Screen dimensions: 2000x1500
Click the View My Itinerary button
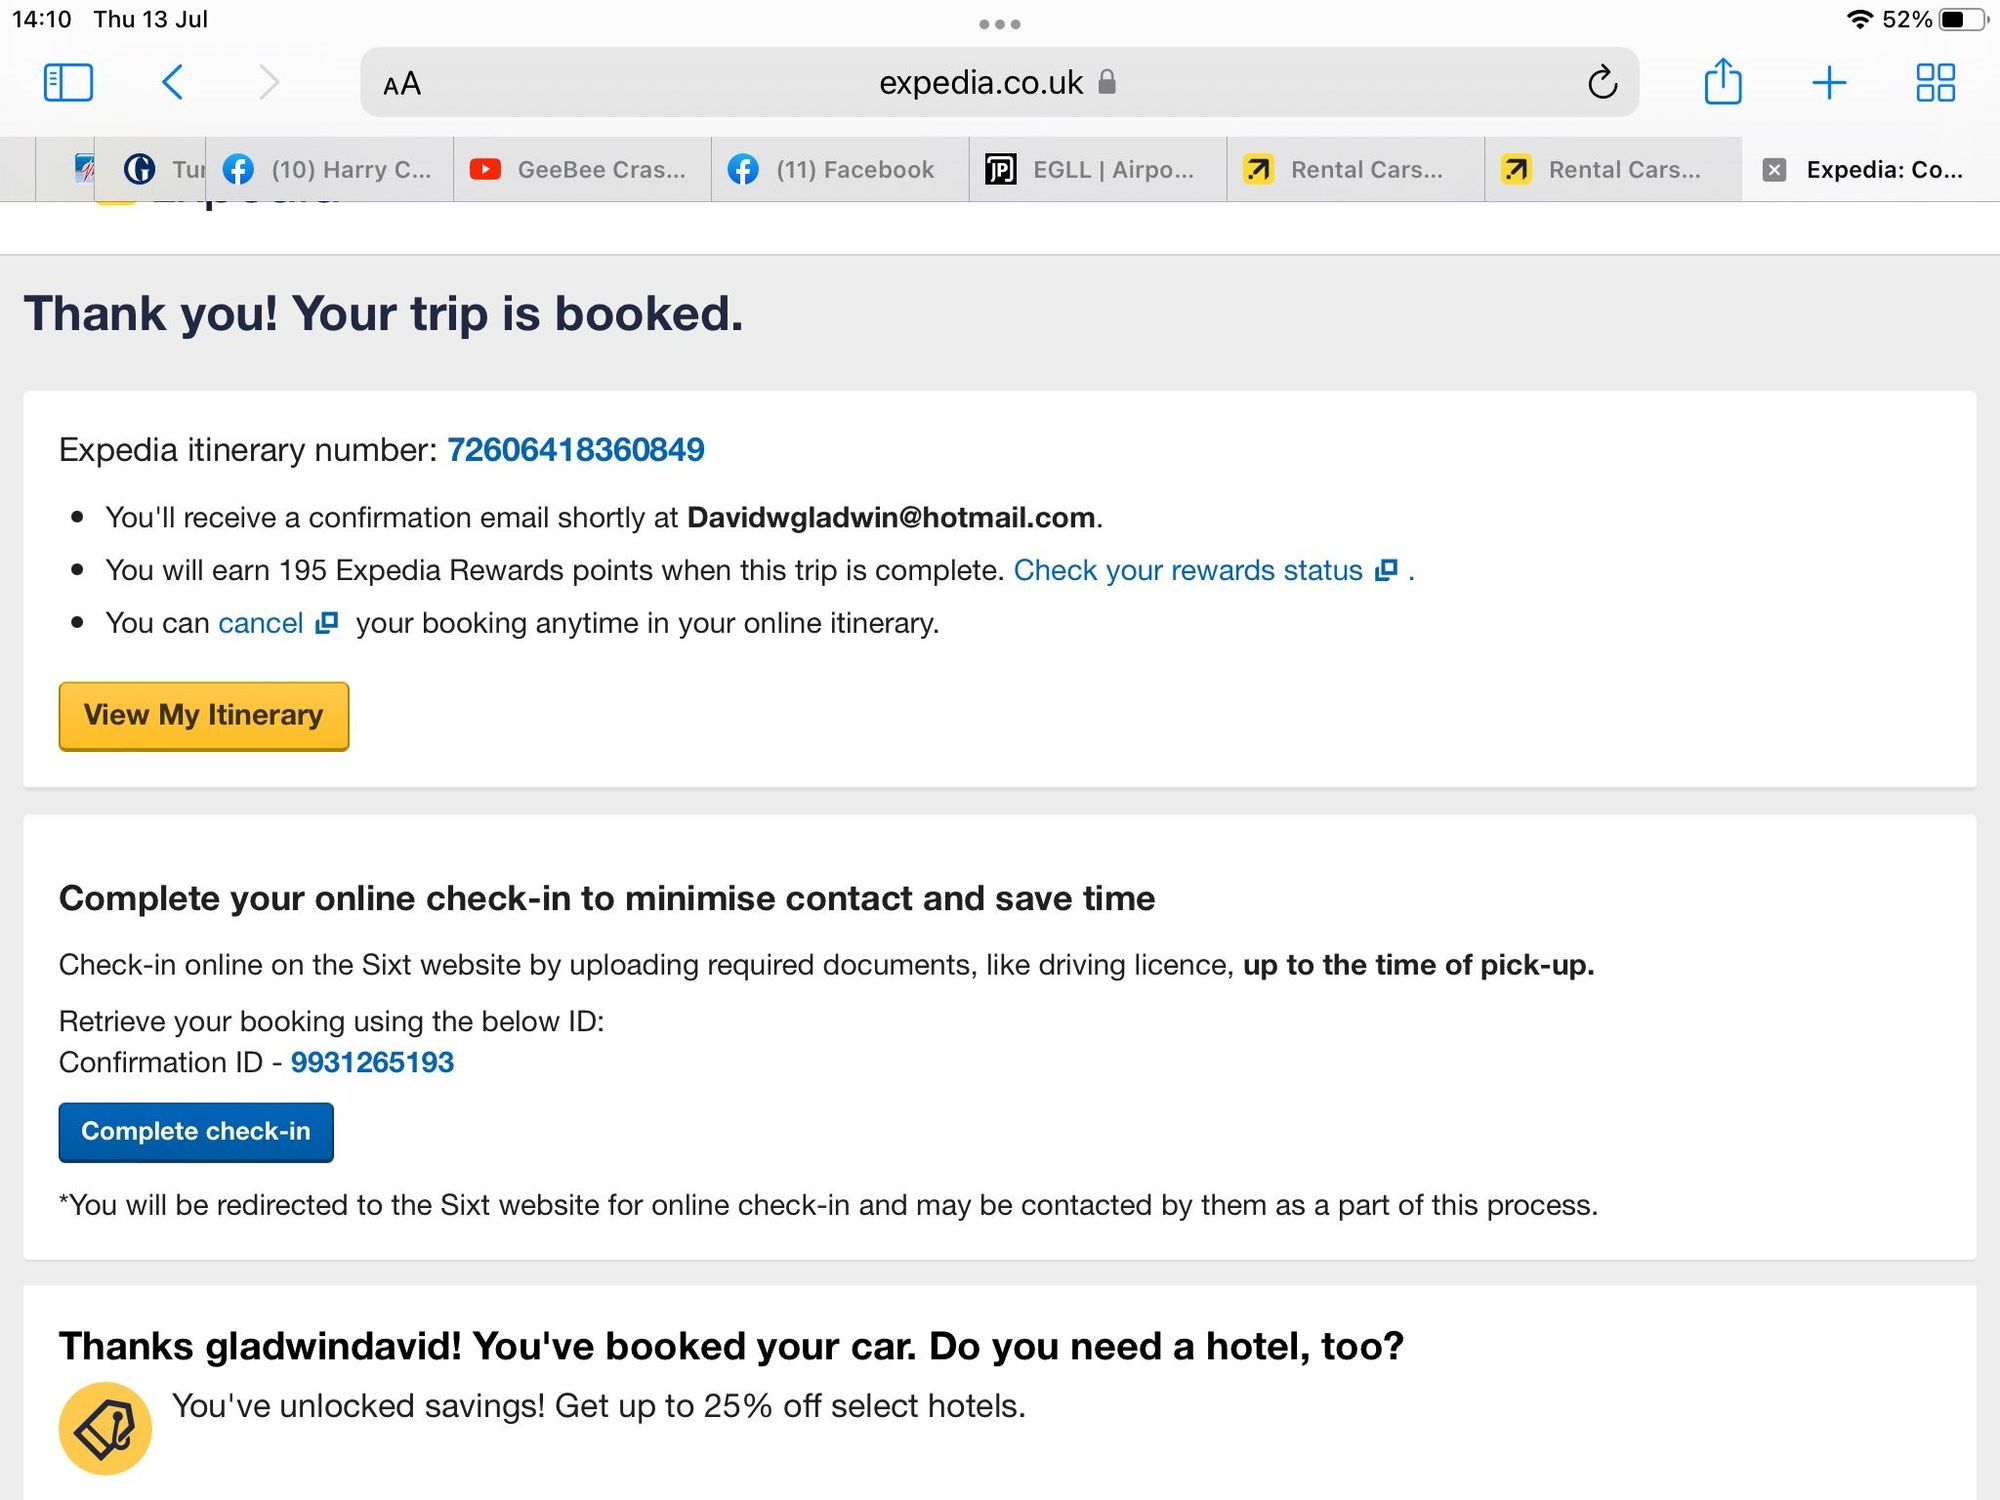click(x=204, y=716)
